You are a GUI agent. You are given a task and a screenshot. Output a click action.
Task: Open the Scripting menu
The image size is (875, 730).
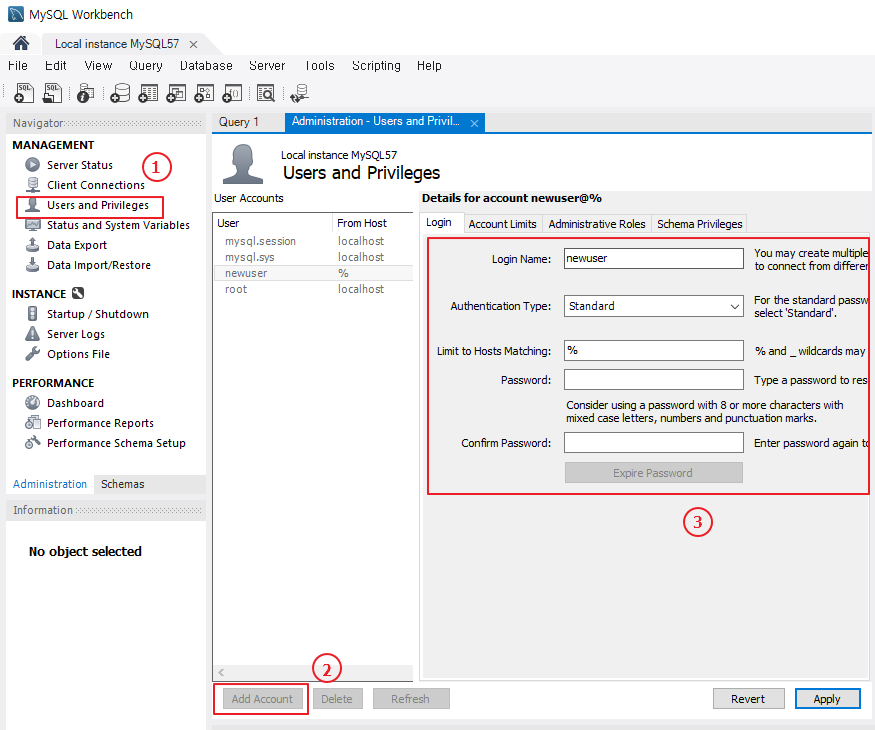[376, 66]
